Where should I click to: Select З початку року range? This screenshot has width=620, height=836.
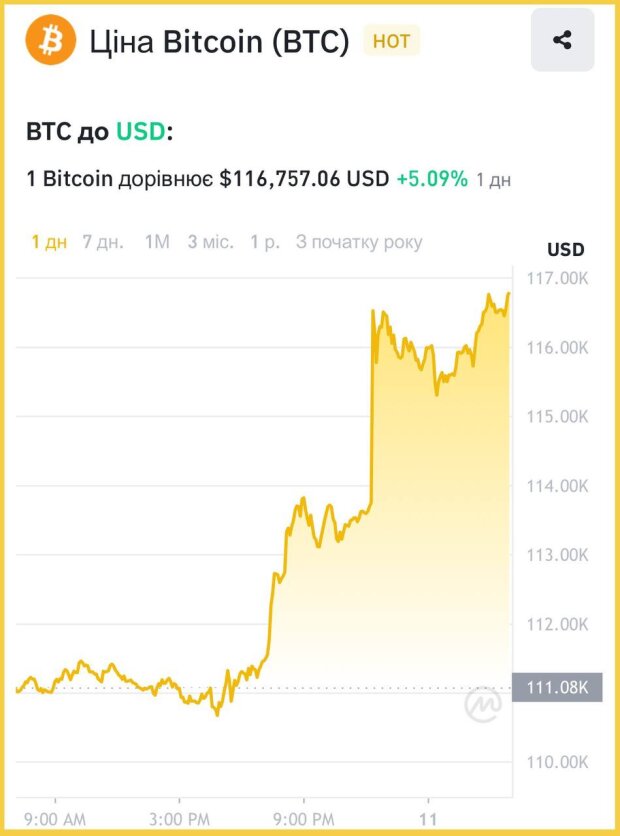[x=359, y=242]
